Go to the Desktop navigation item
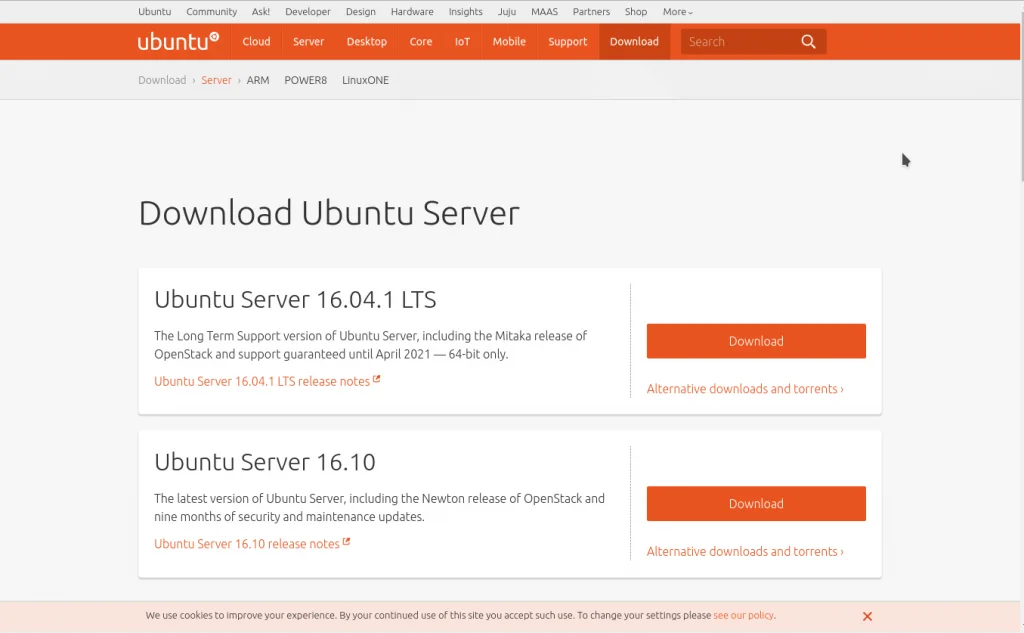The width and height of the screenshot is (1024, 633). [366, 41]
